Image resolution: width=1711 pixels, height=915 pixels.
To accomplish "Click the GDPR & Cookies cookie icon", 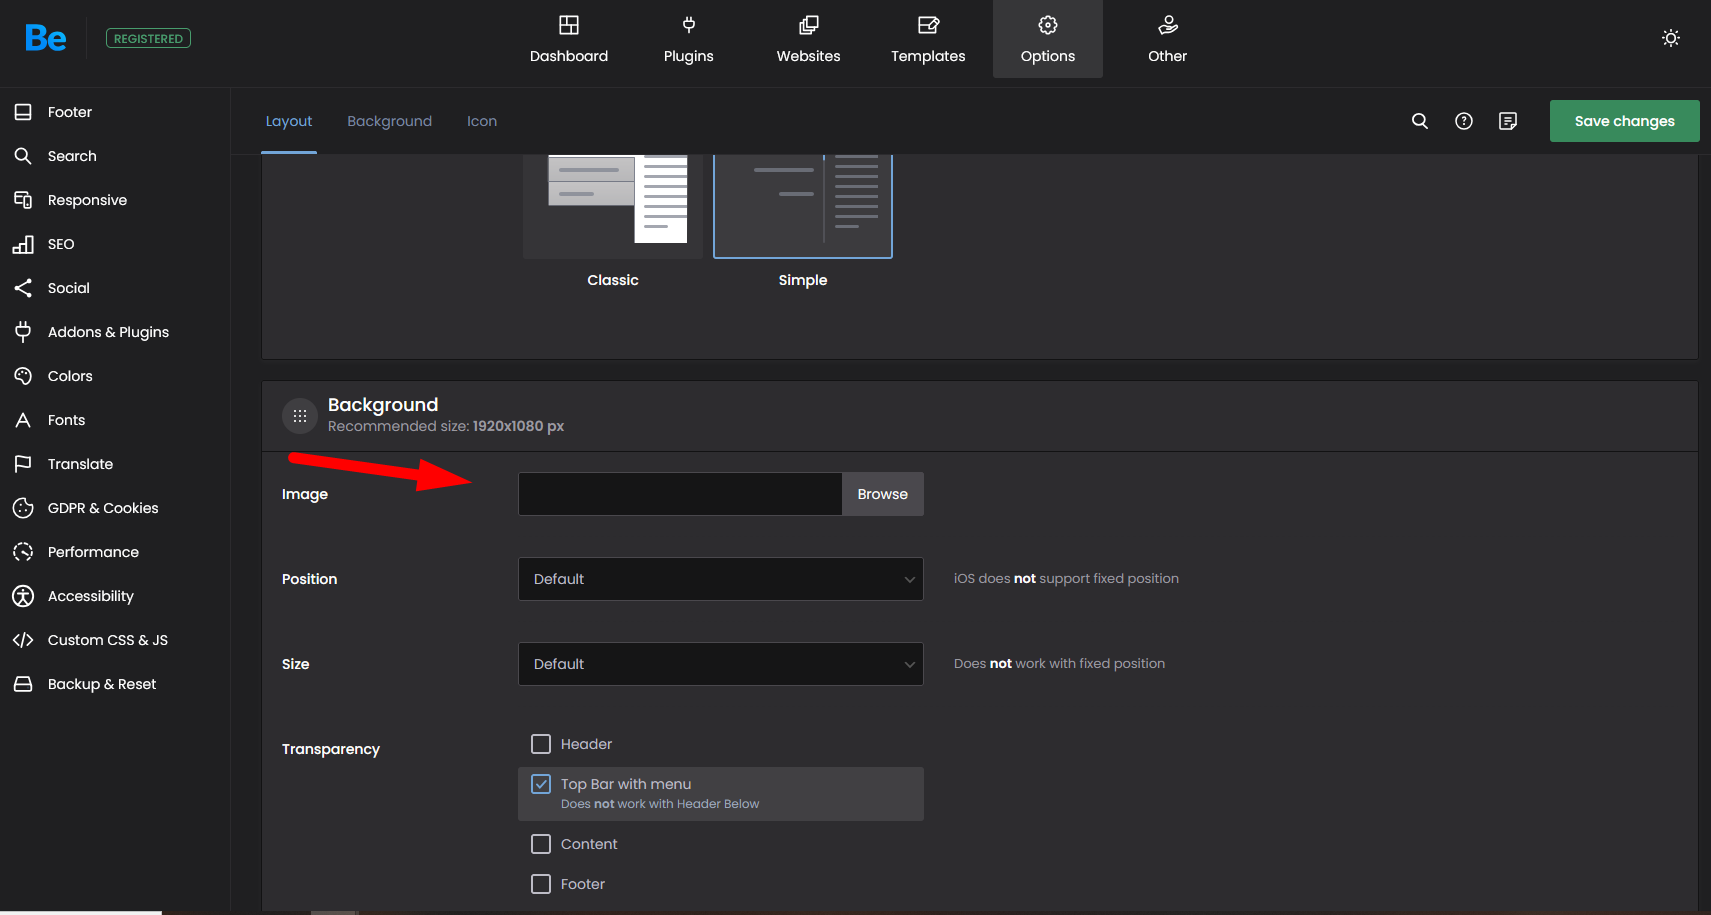I will click(23, 508).
